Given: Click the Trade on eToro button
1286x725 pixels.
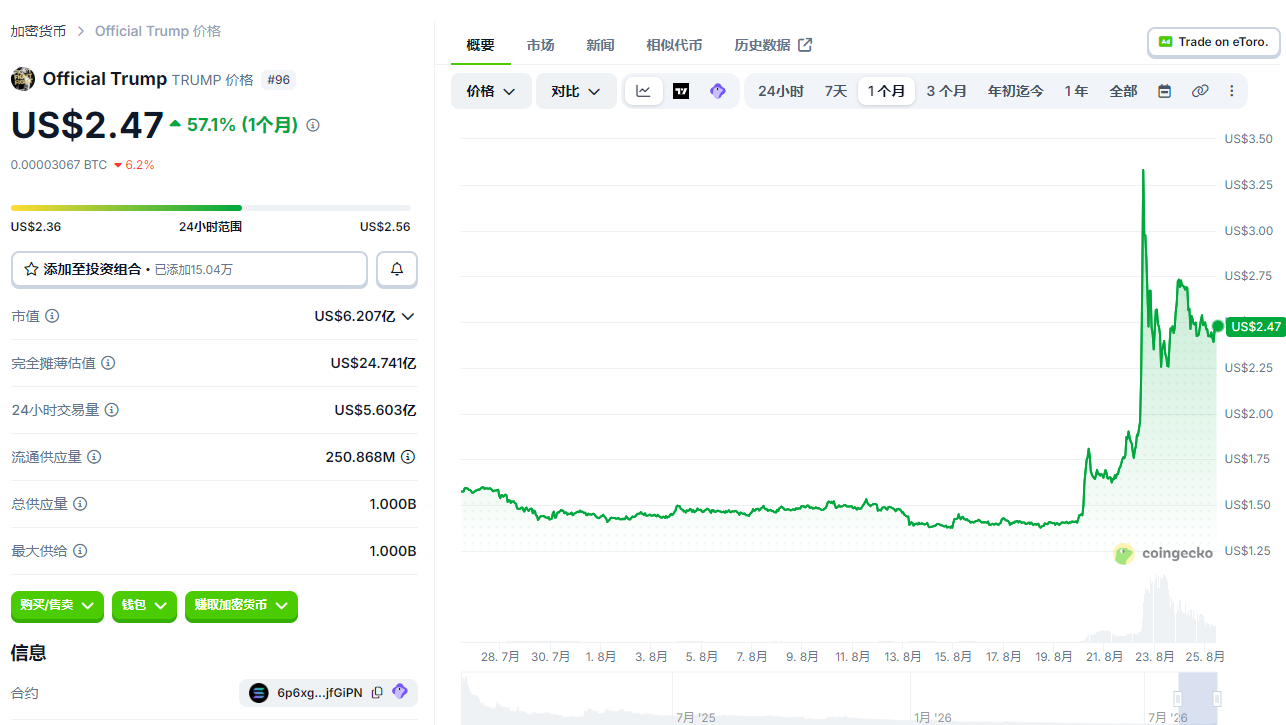Looking at the screenshot, I should (1214, 42).
